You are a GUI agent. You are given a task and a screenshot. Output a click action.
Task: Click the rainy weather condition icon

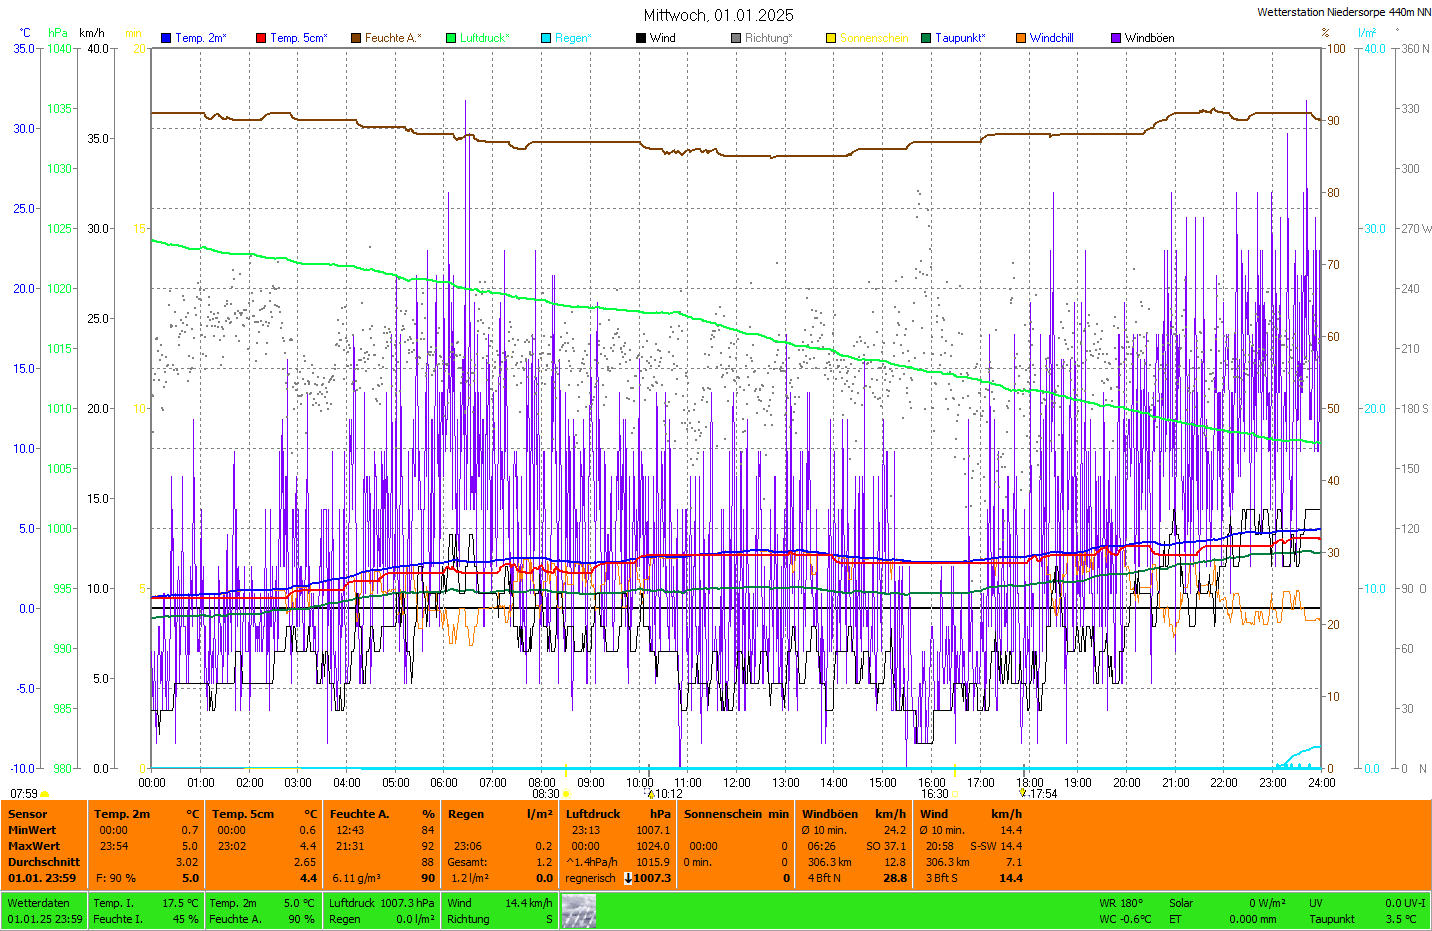click(x=578, y=911)
